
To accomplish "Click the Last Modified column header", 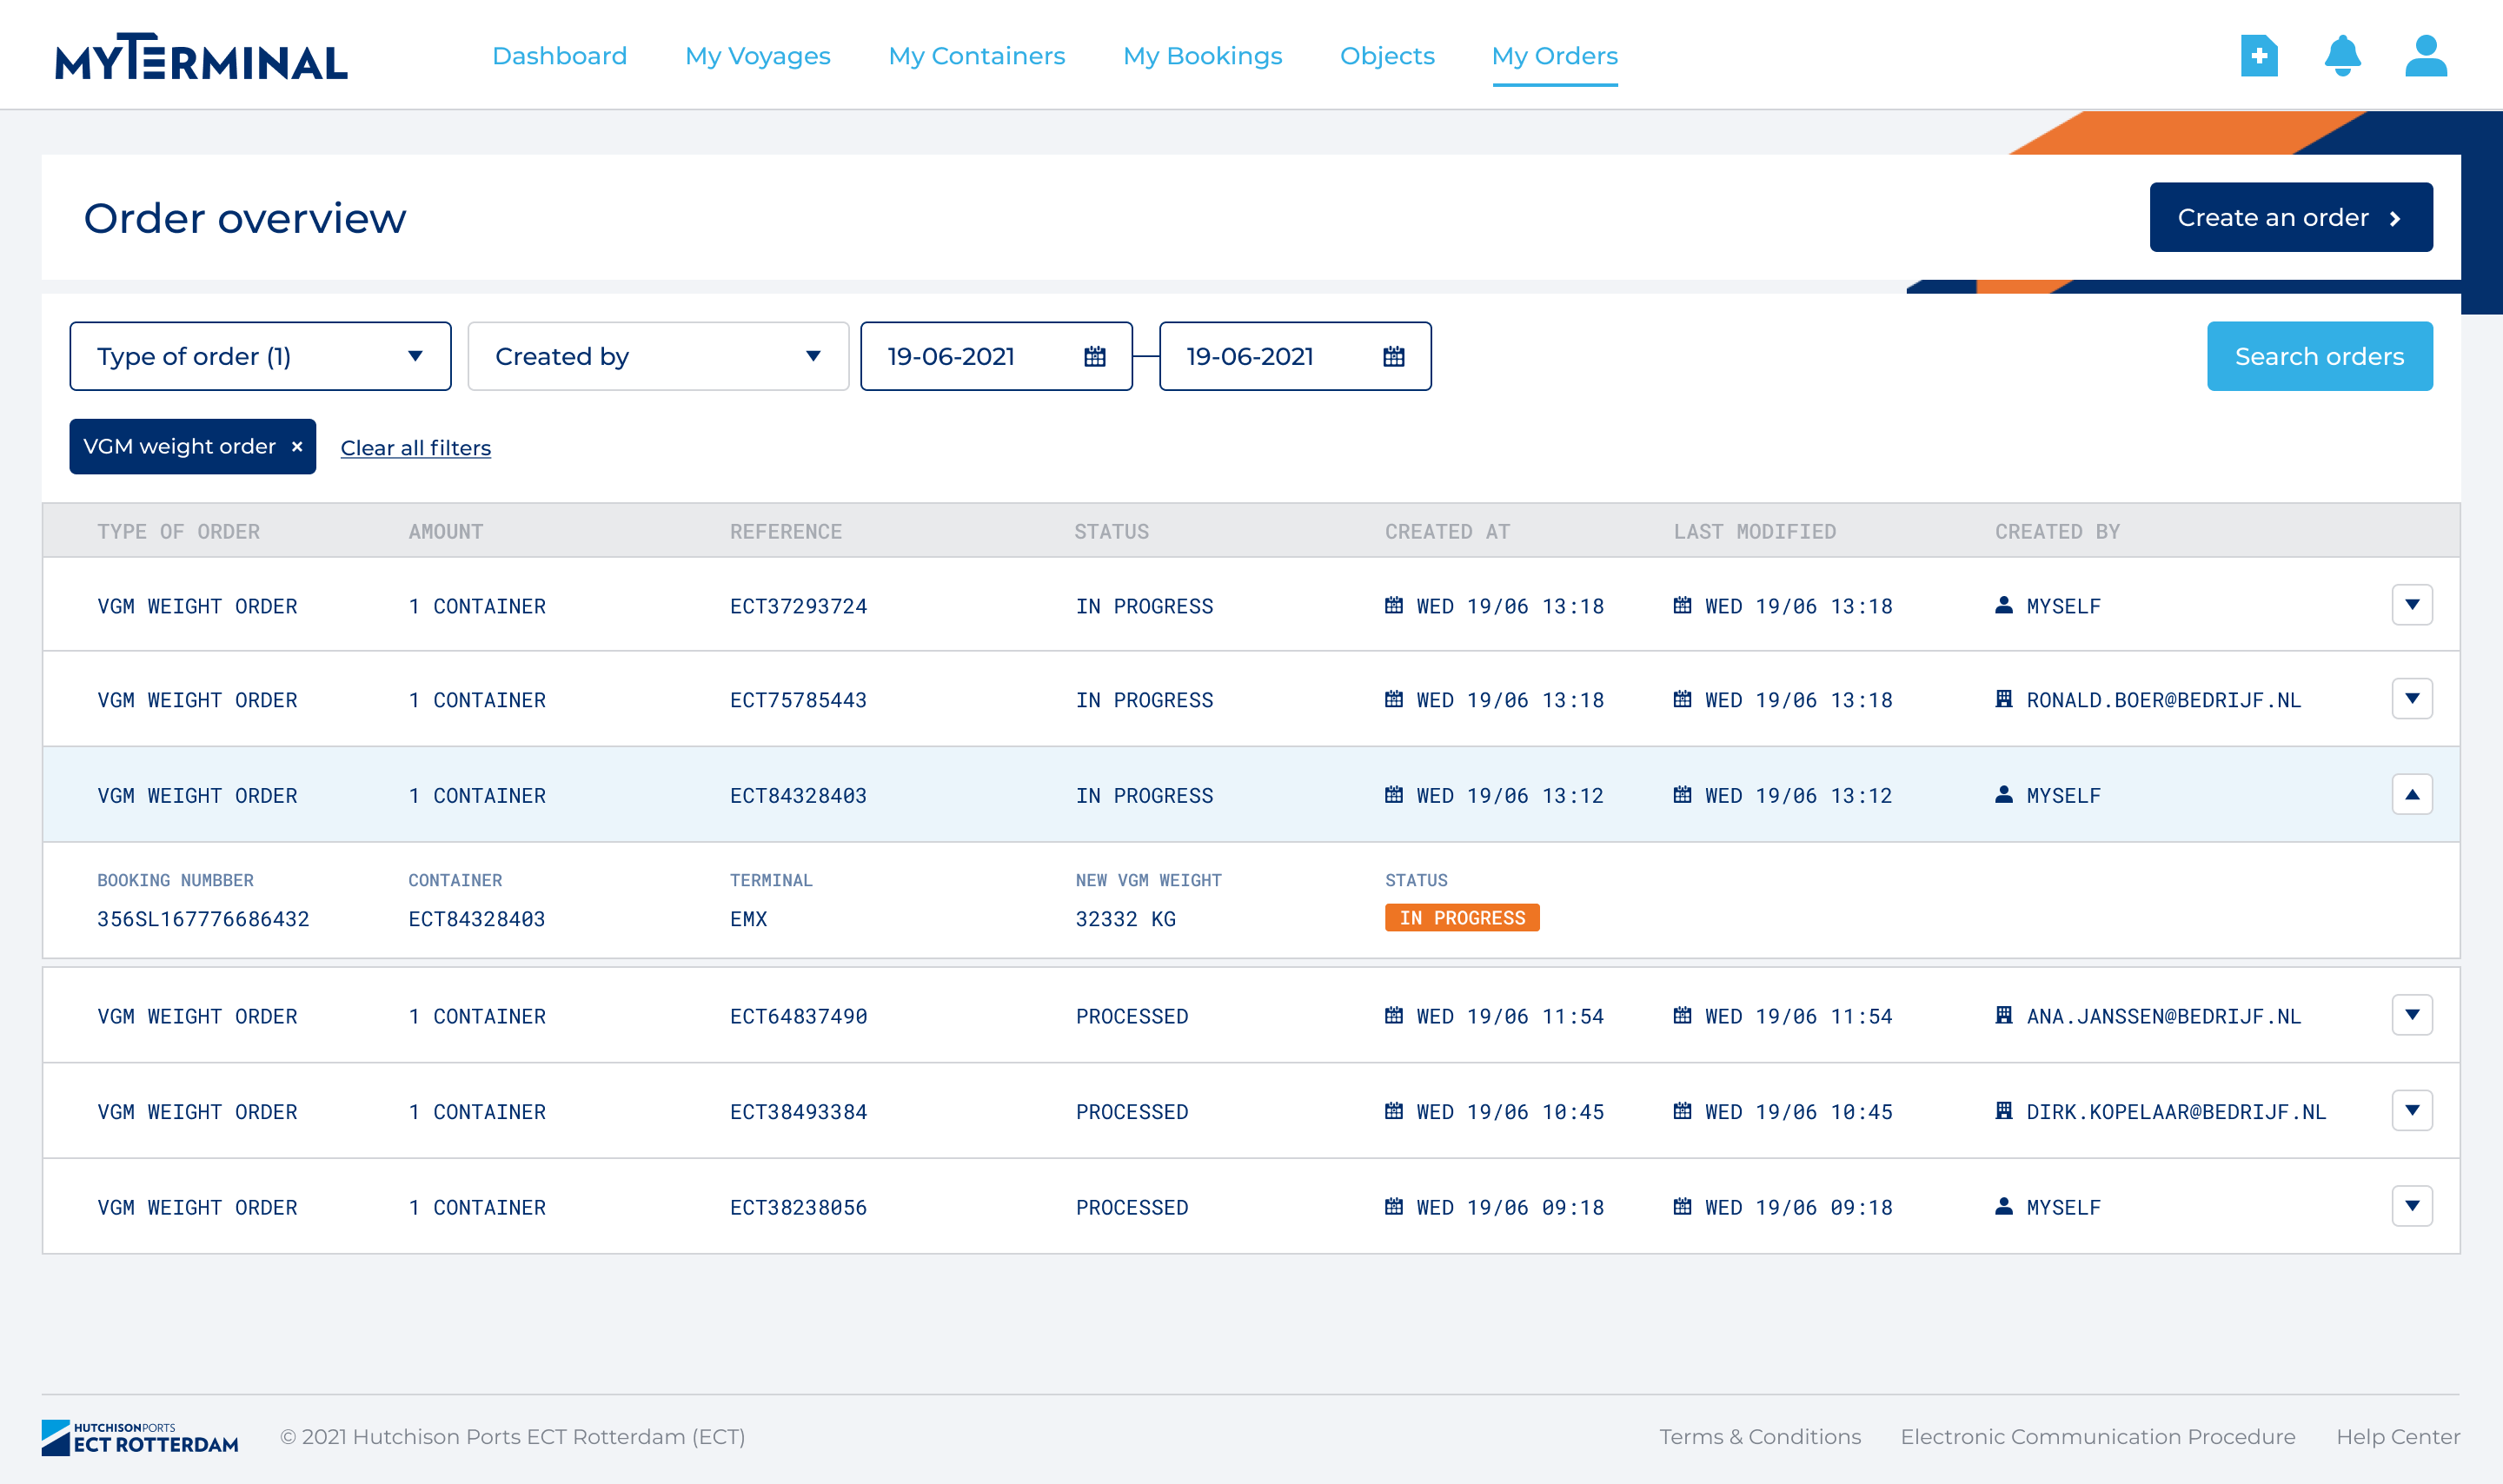I will (1754, 532).
